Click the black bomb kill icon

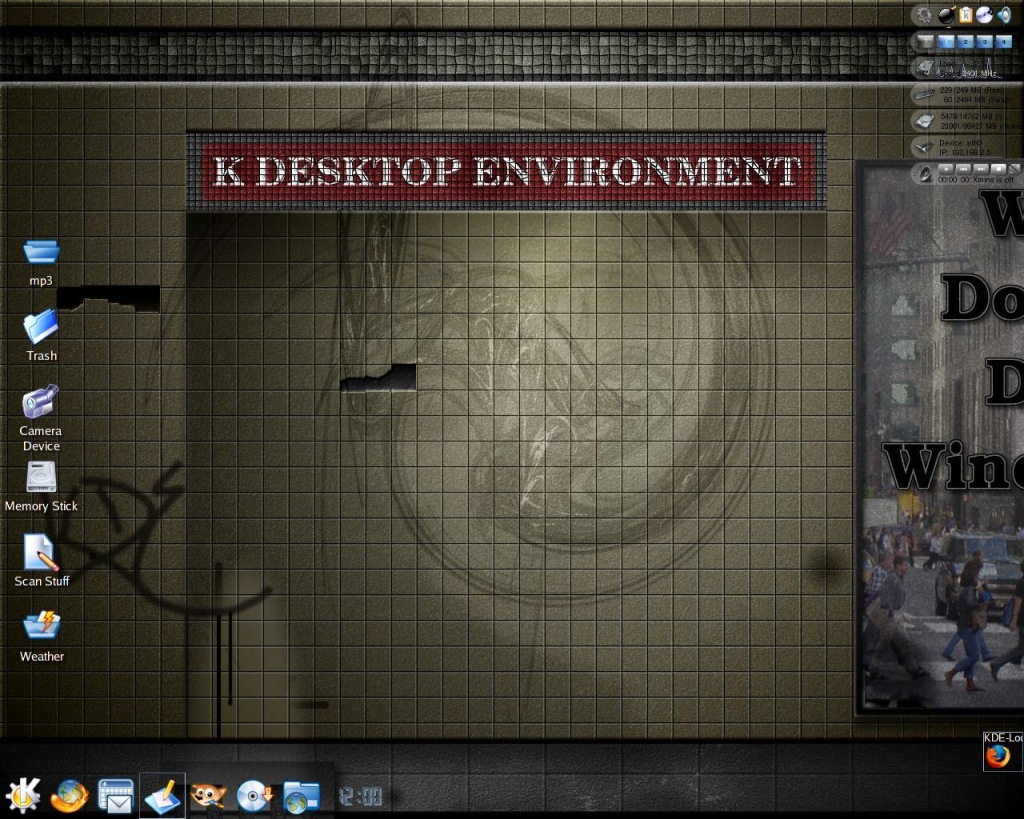point(946,14)
